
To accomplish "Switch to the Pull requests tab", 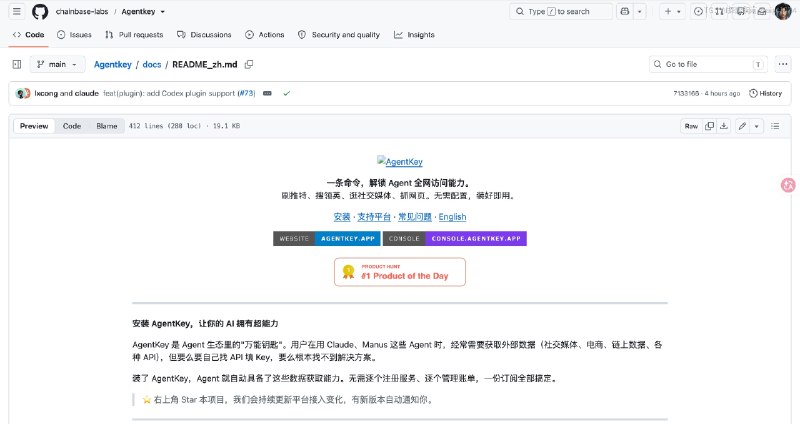I will click(134, 35).
